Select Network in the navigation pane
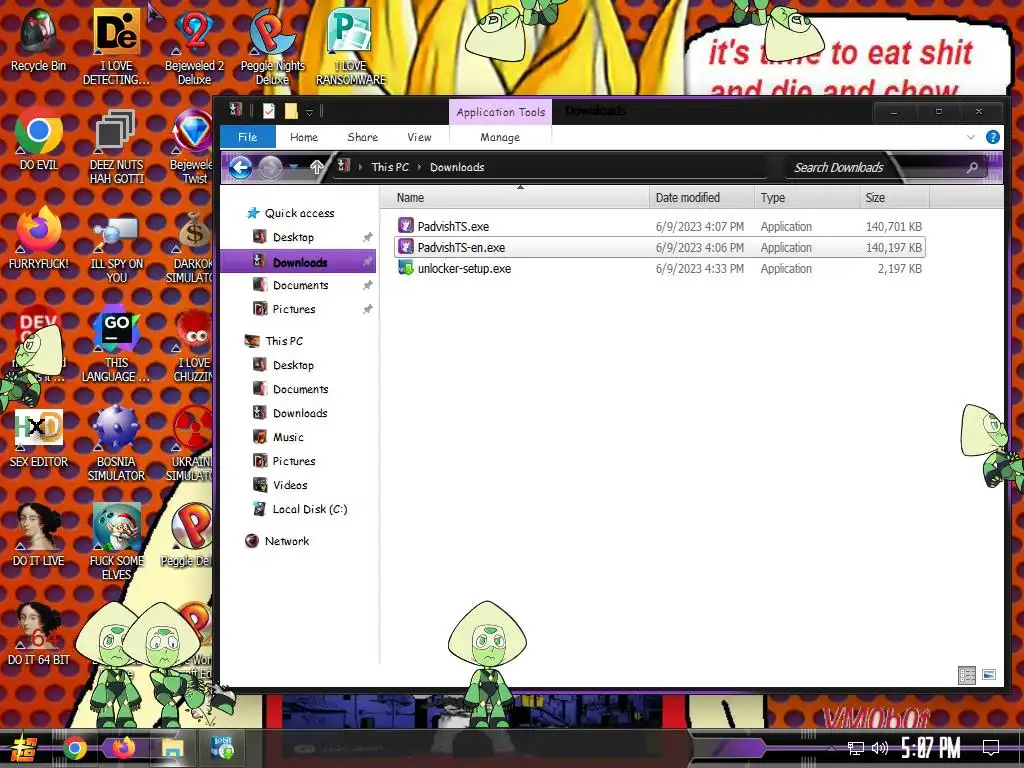Image resolution: width=1024 pixels, height=768 pixels. [287, 541]
